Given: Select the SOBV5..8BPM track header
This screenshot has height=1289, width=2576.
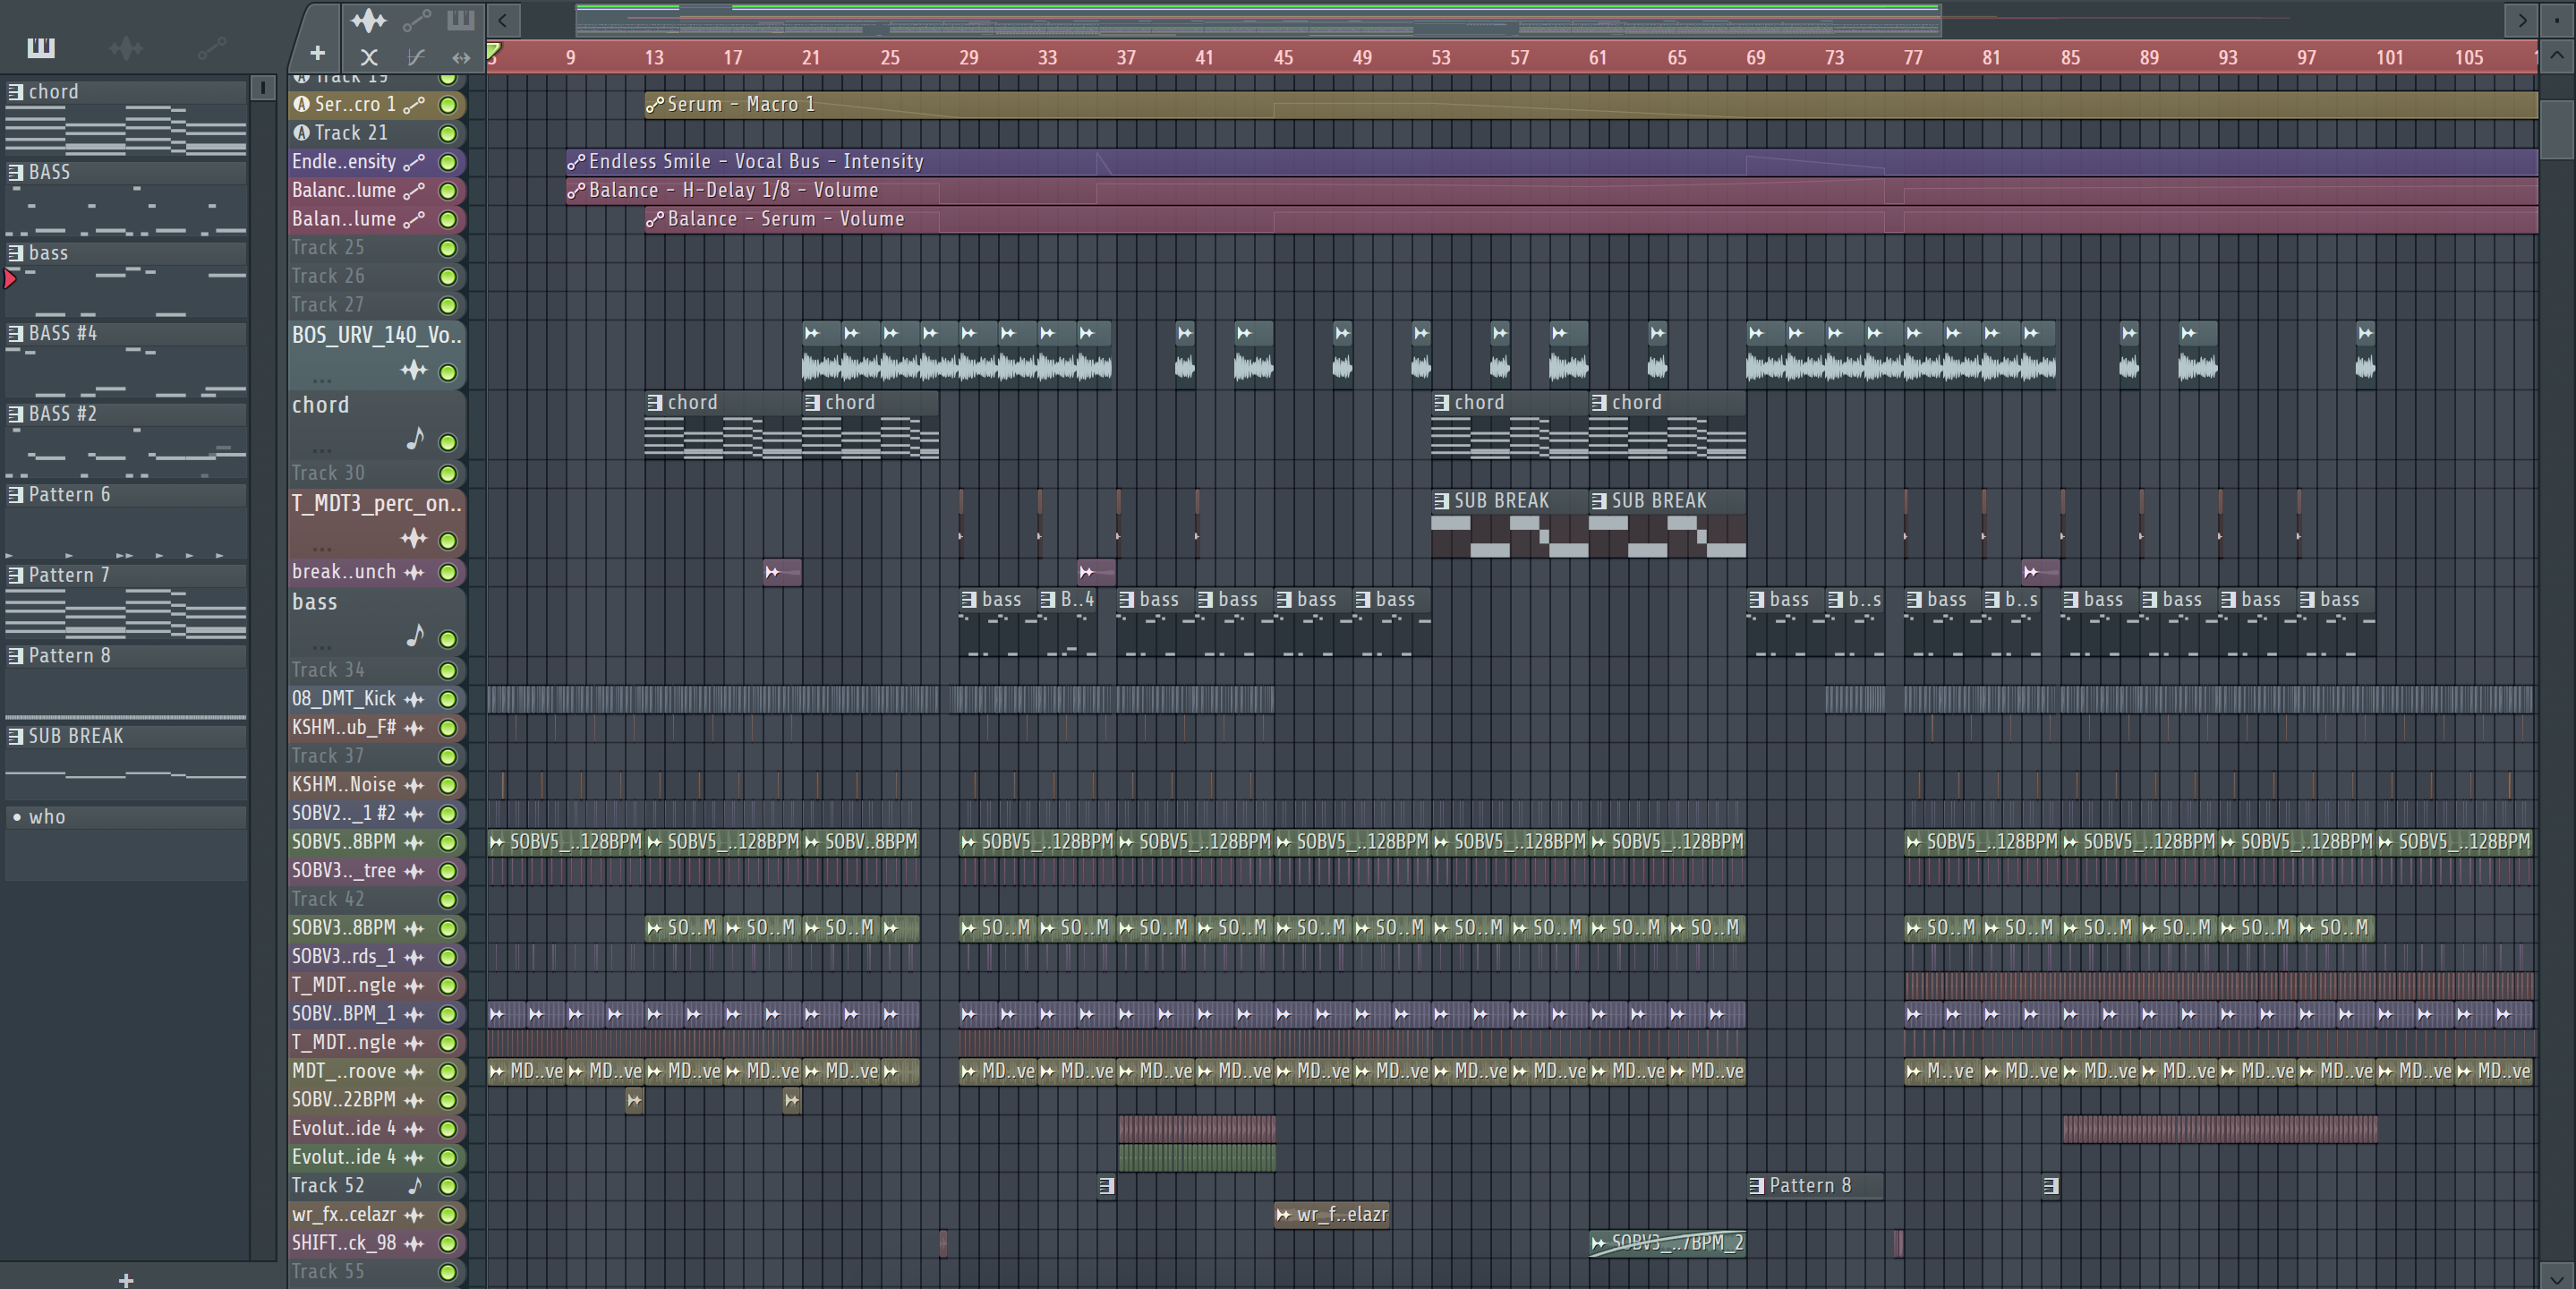Looking at the screenshot, I should click(377, 842).
